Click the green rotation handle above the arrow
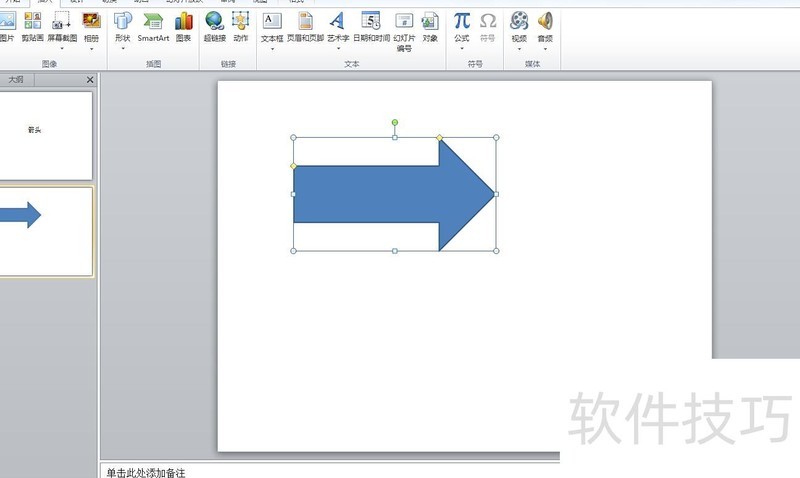Viewport: 800px width, 478px height. tap(394, 122)
